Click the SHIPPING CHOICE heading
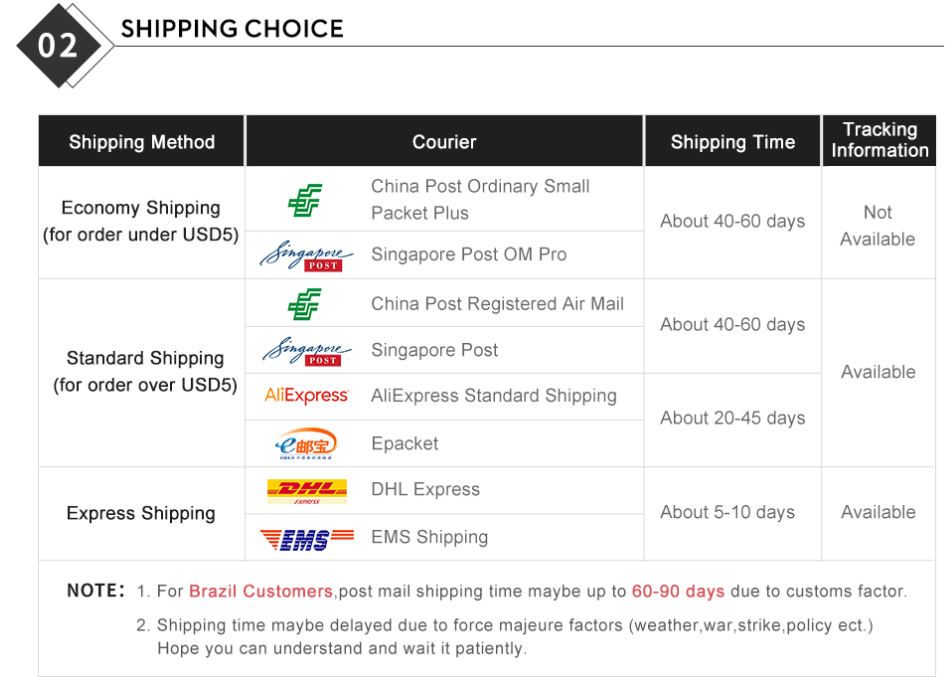The width and height of the screenshot is (951, 677). [x=232, y=29]
